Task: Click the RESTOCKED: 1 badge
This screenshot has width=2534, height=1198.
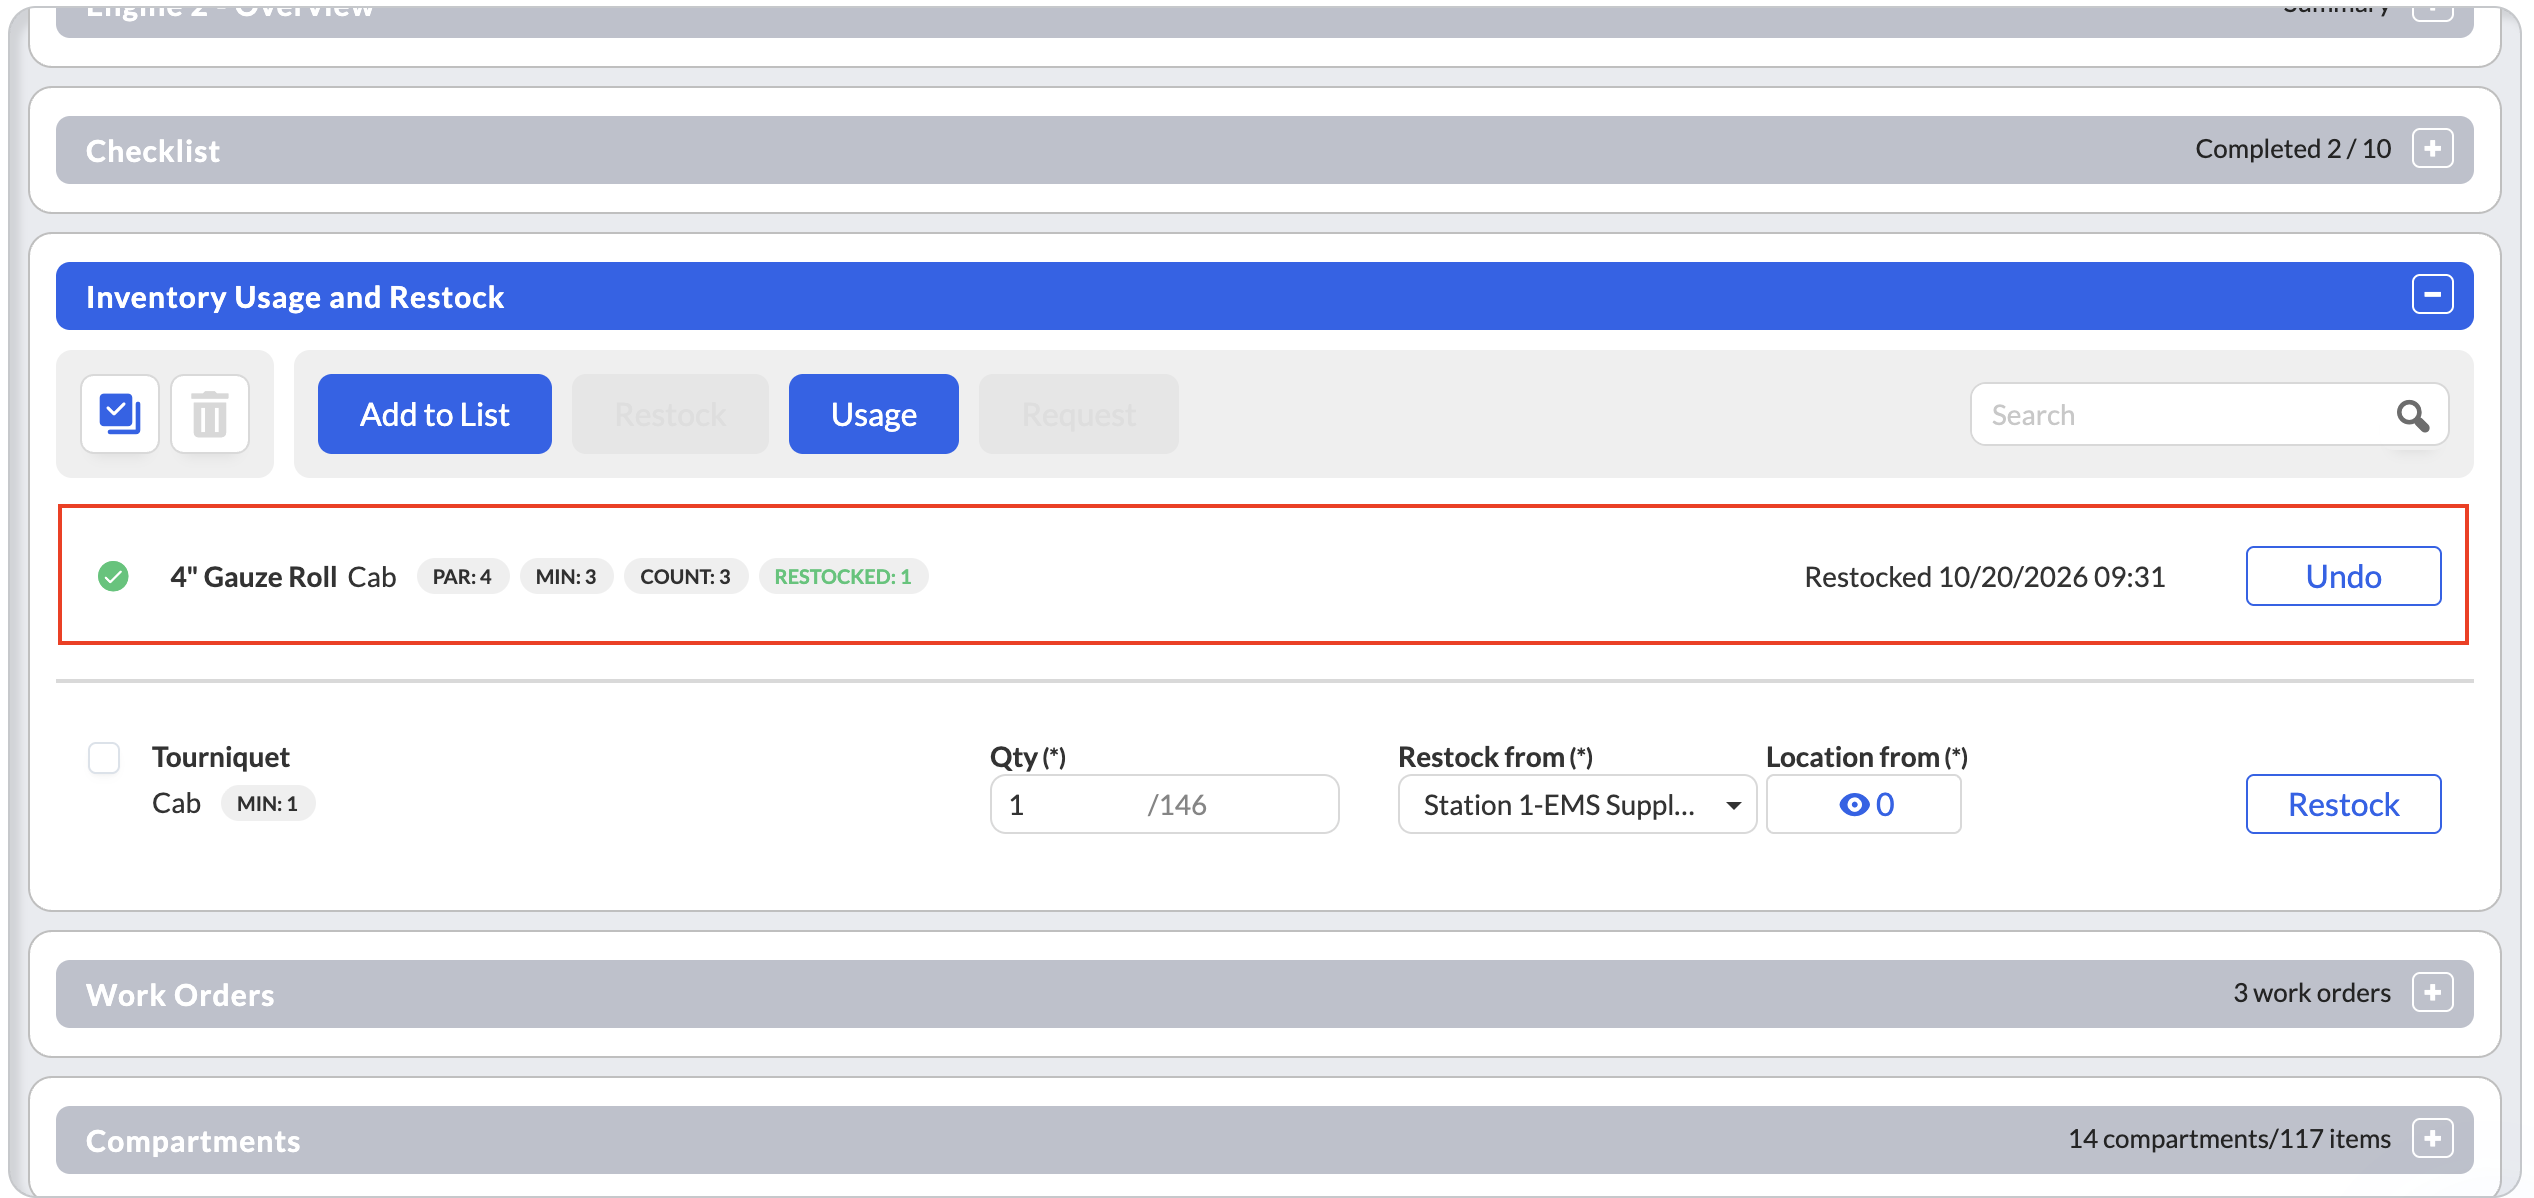Action: pos(843,577)
